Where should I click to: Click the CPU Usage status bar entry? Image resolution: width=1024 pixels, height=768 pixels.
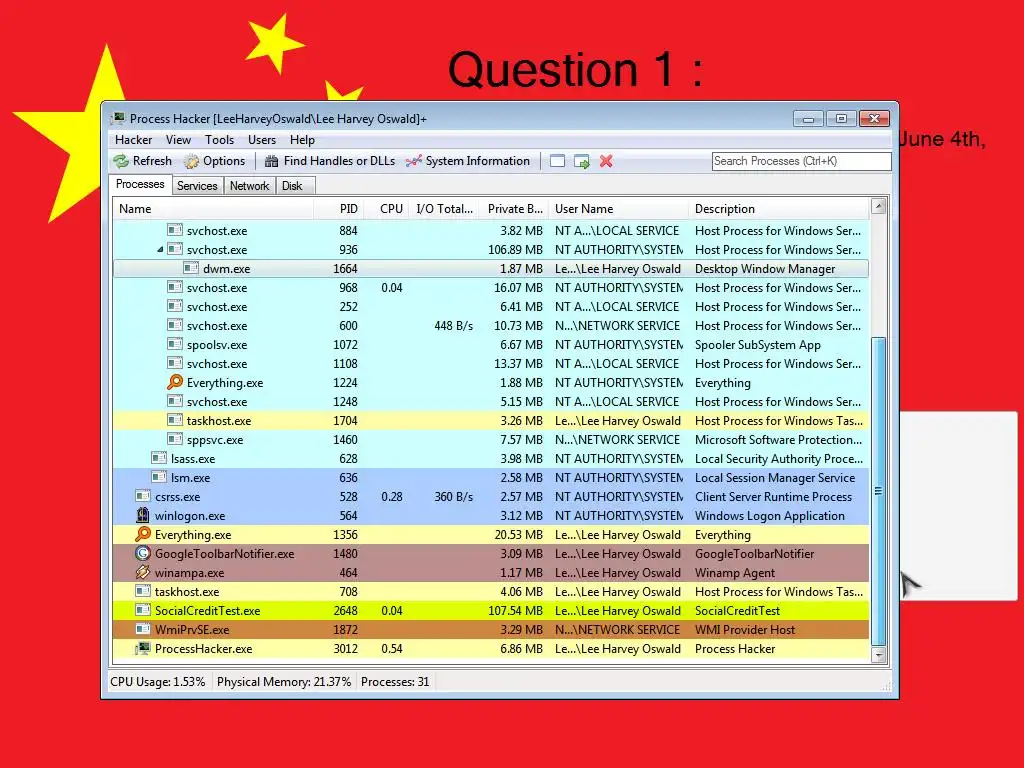point(157,682)
